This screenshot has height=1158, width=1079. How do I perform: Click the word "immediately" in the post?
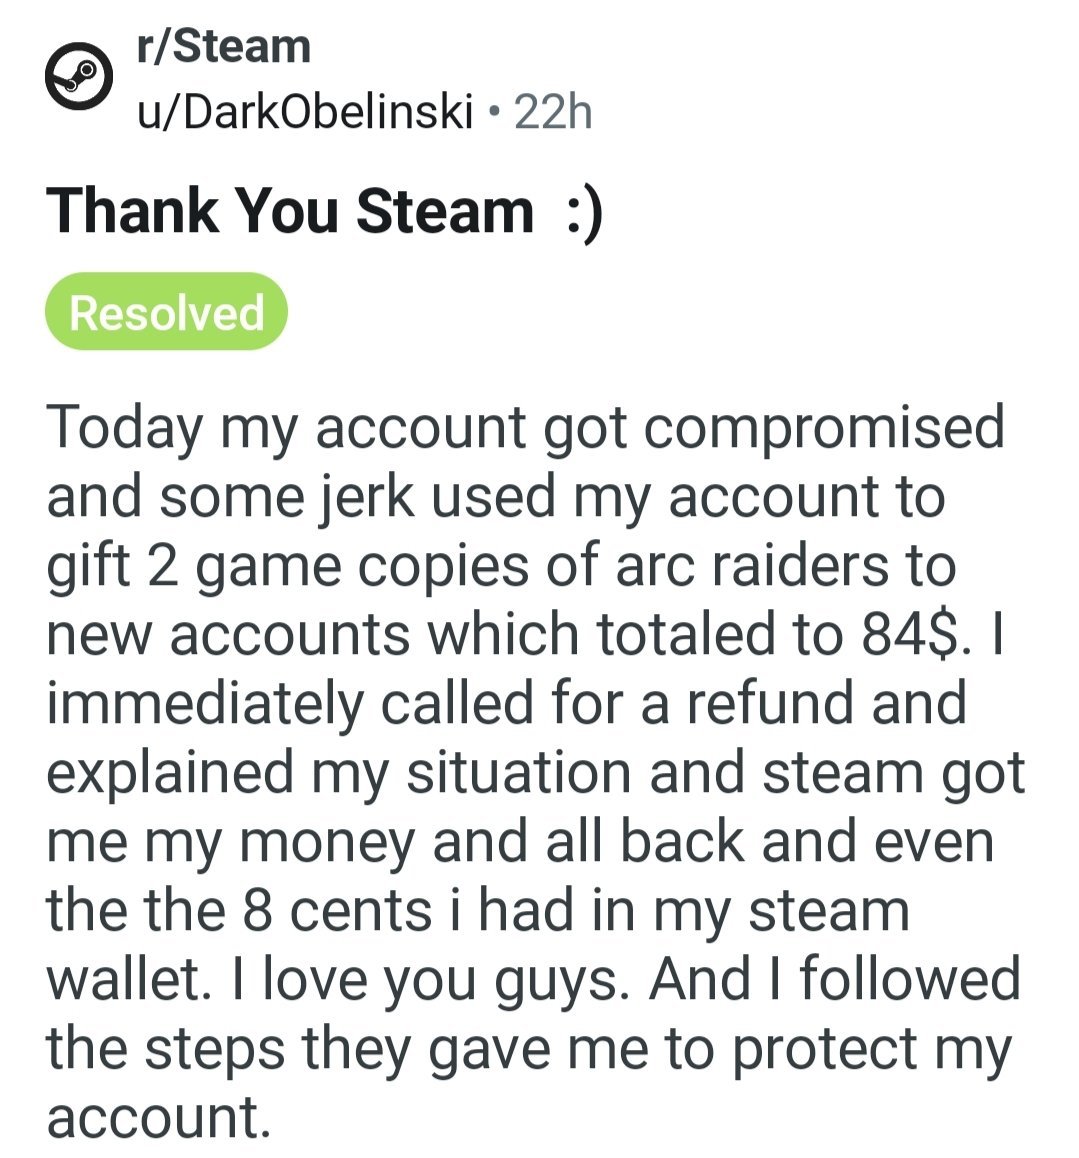point(204,703)
